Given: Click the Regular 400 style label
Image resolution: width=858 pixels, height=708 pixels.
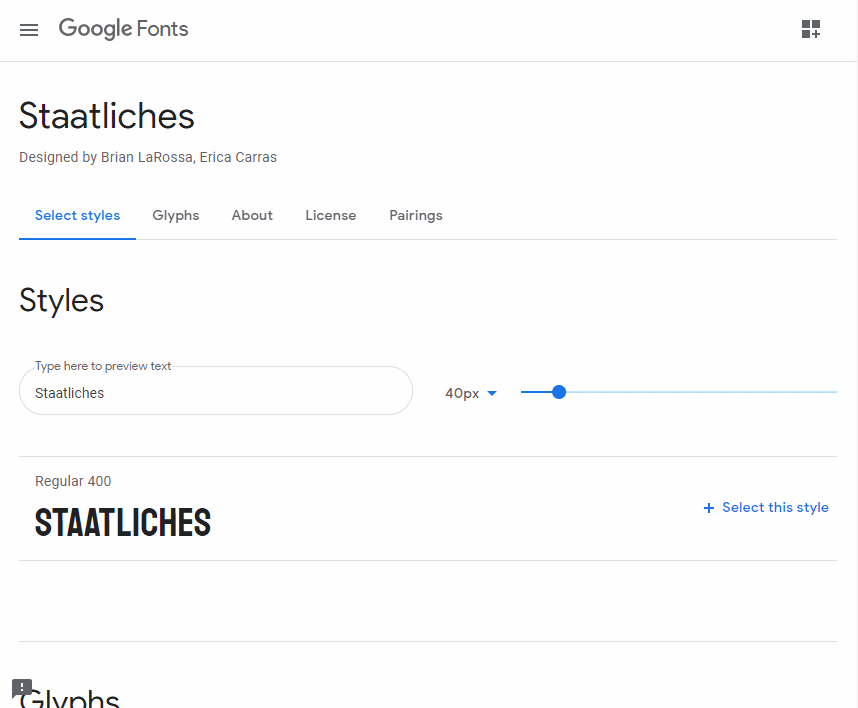Looking at the screenshot, I should point(73,481).
